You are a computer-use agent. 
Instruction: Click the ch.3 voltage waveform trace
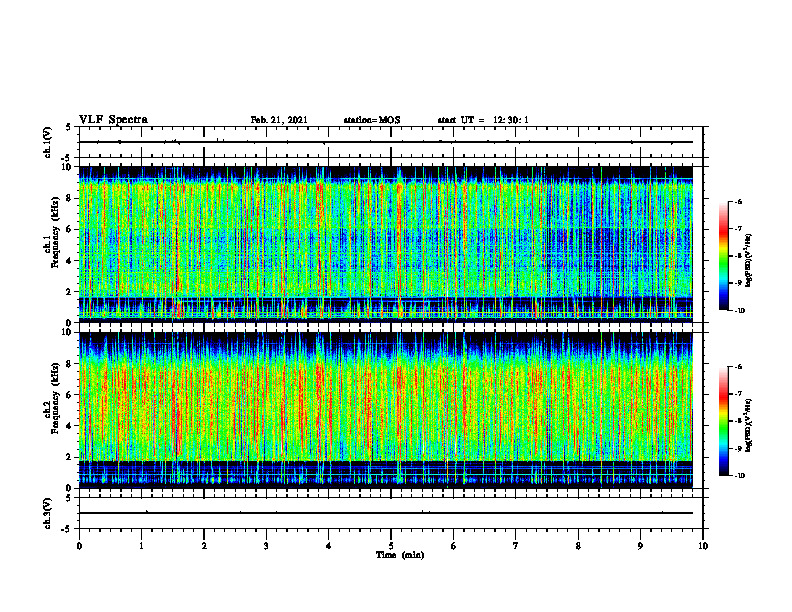click(x=386, y=513)
